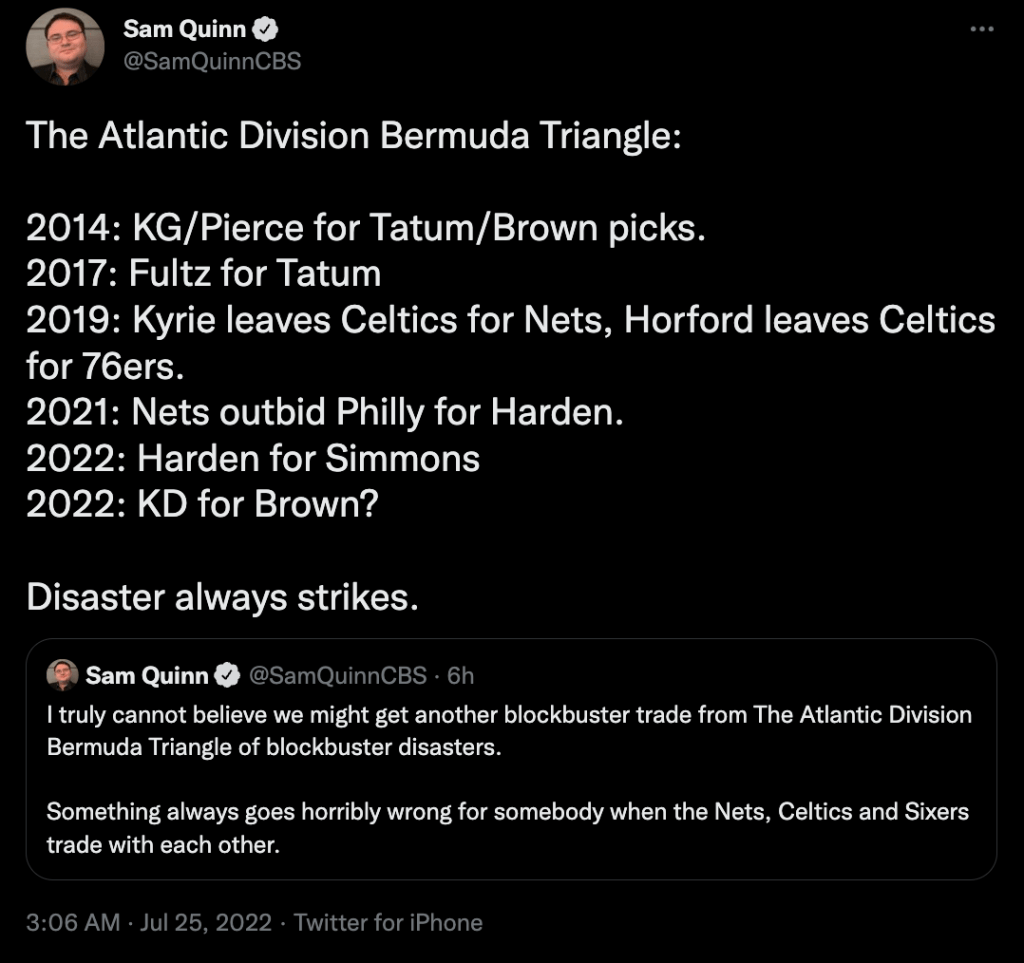This screenshot has height=963, width=1024.
Task: Open the Sam Quinn display name at top
Action: point(186,29)
